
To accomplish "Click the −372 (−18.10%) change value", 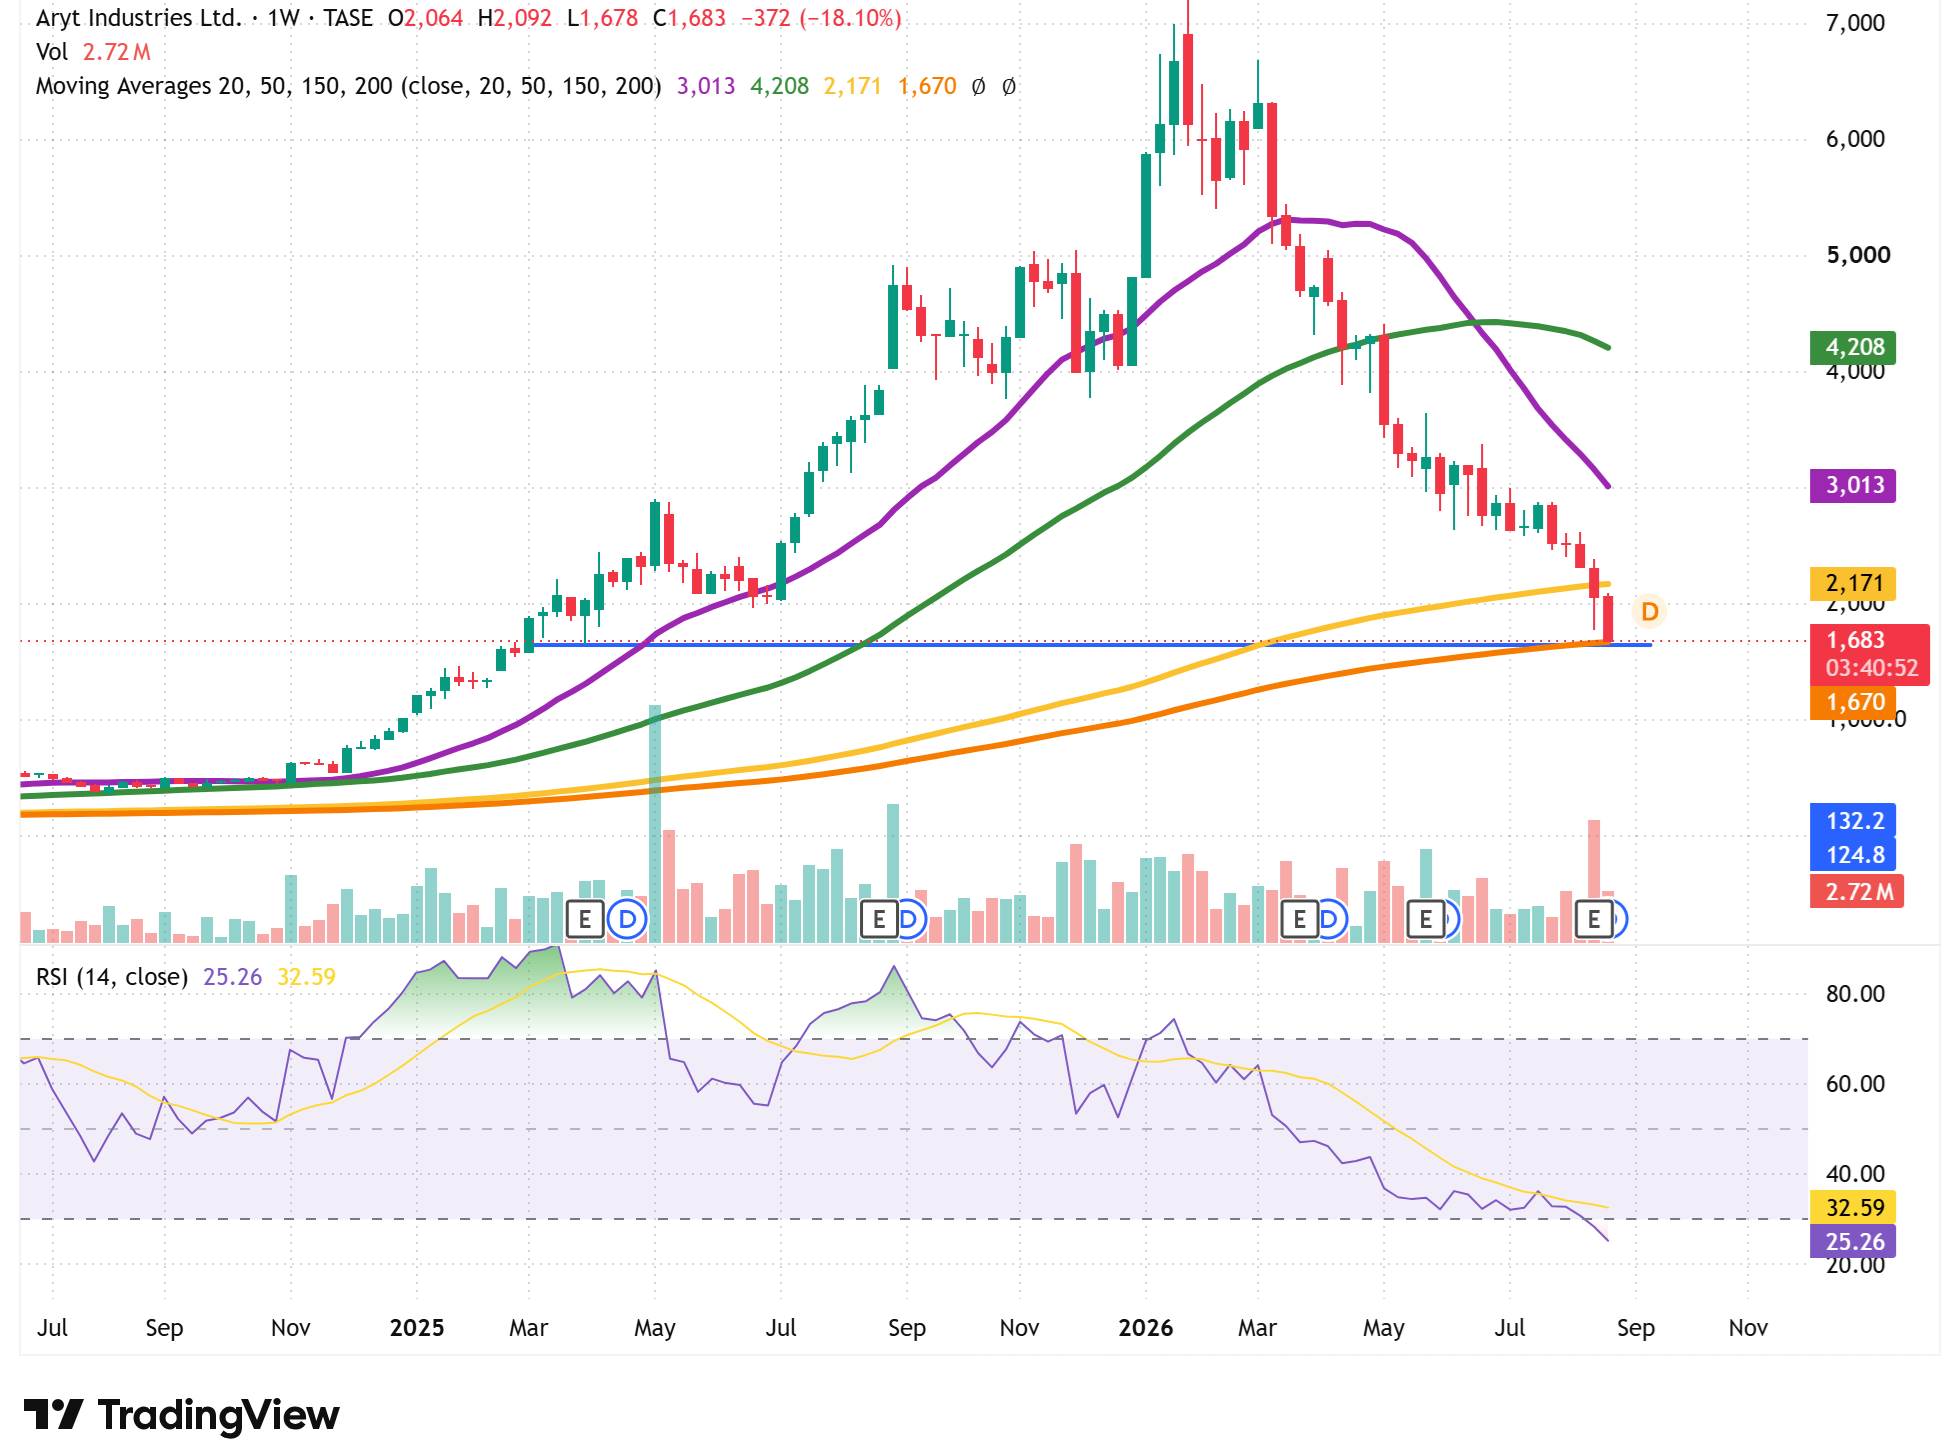I will [821, 18].
